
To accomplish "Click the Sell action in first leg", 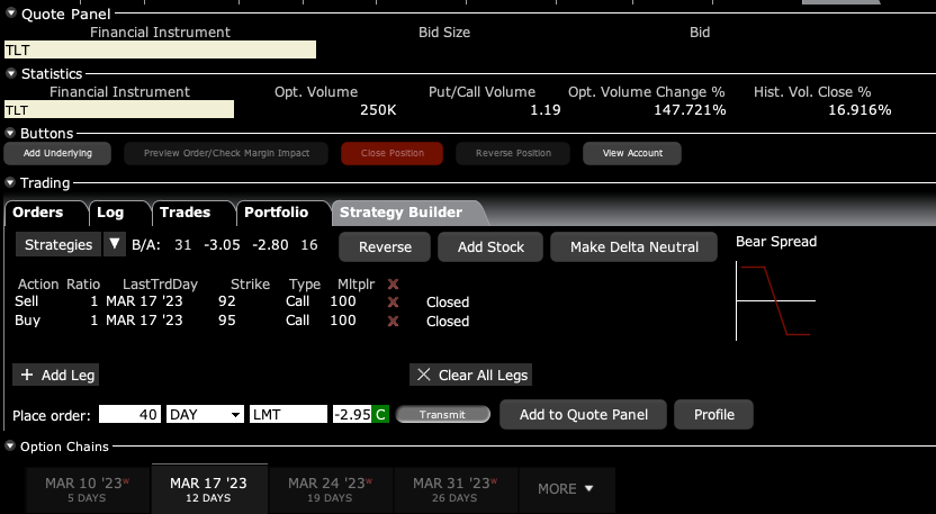I will click(27, 301).
